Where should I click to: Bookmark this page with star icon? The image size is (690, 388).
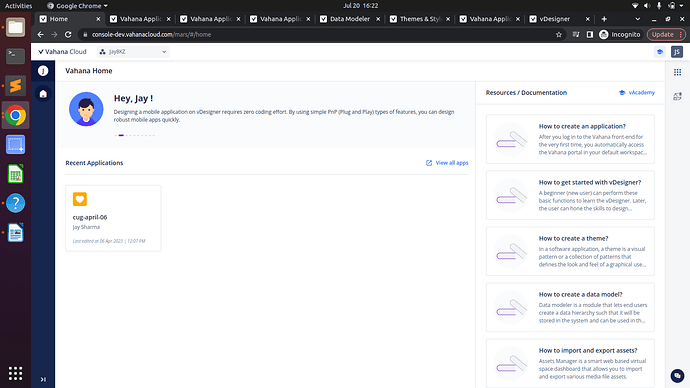coord(559,34)
